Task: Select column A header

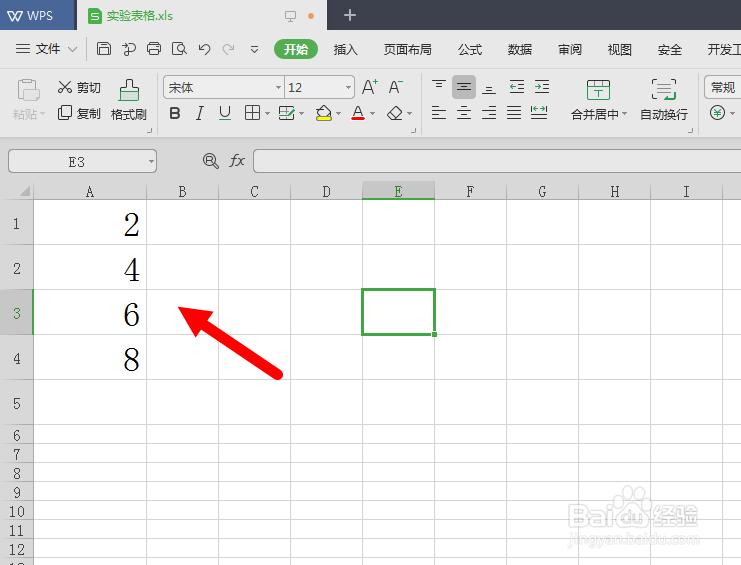Action: tap(90, 191)
